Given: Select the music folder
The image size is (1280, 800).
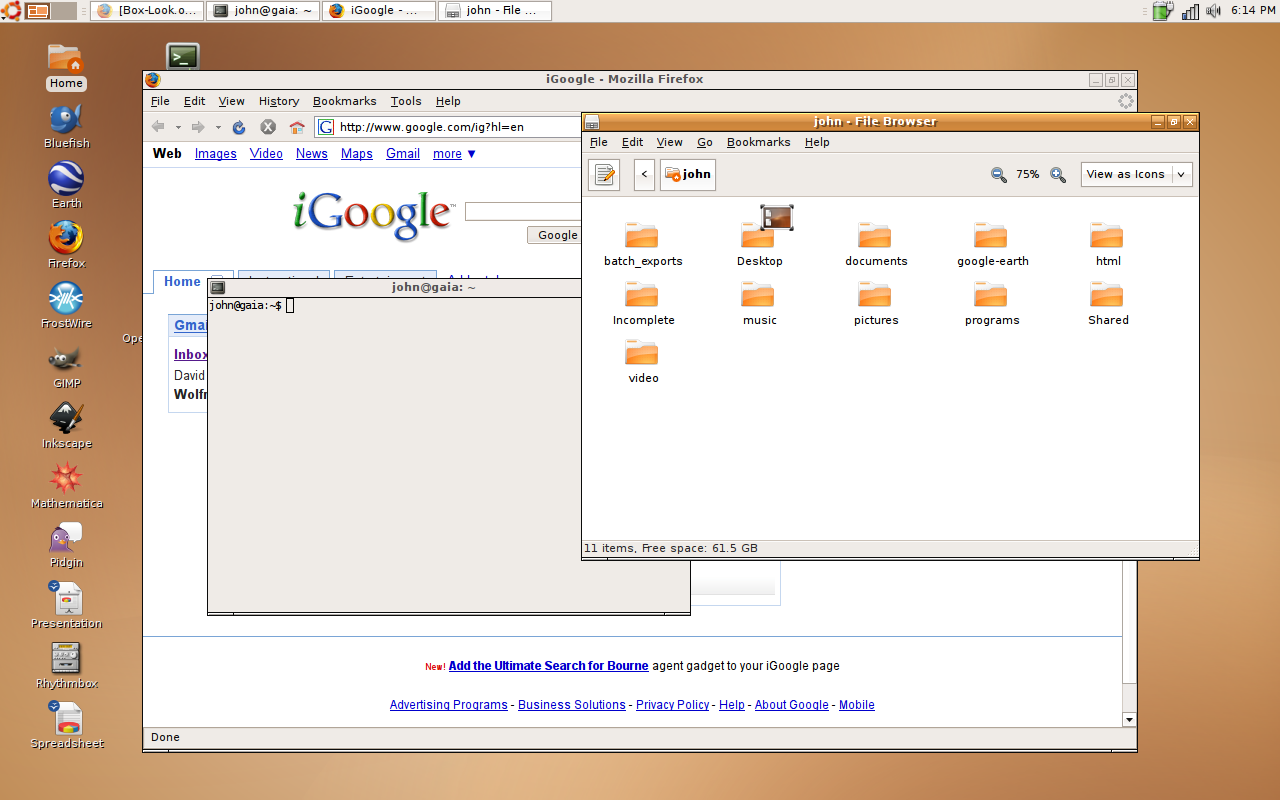Looking at the screenshot, I should [760, 304].
